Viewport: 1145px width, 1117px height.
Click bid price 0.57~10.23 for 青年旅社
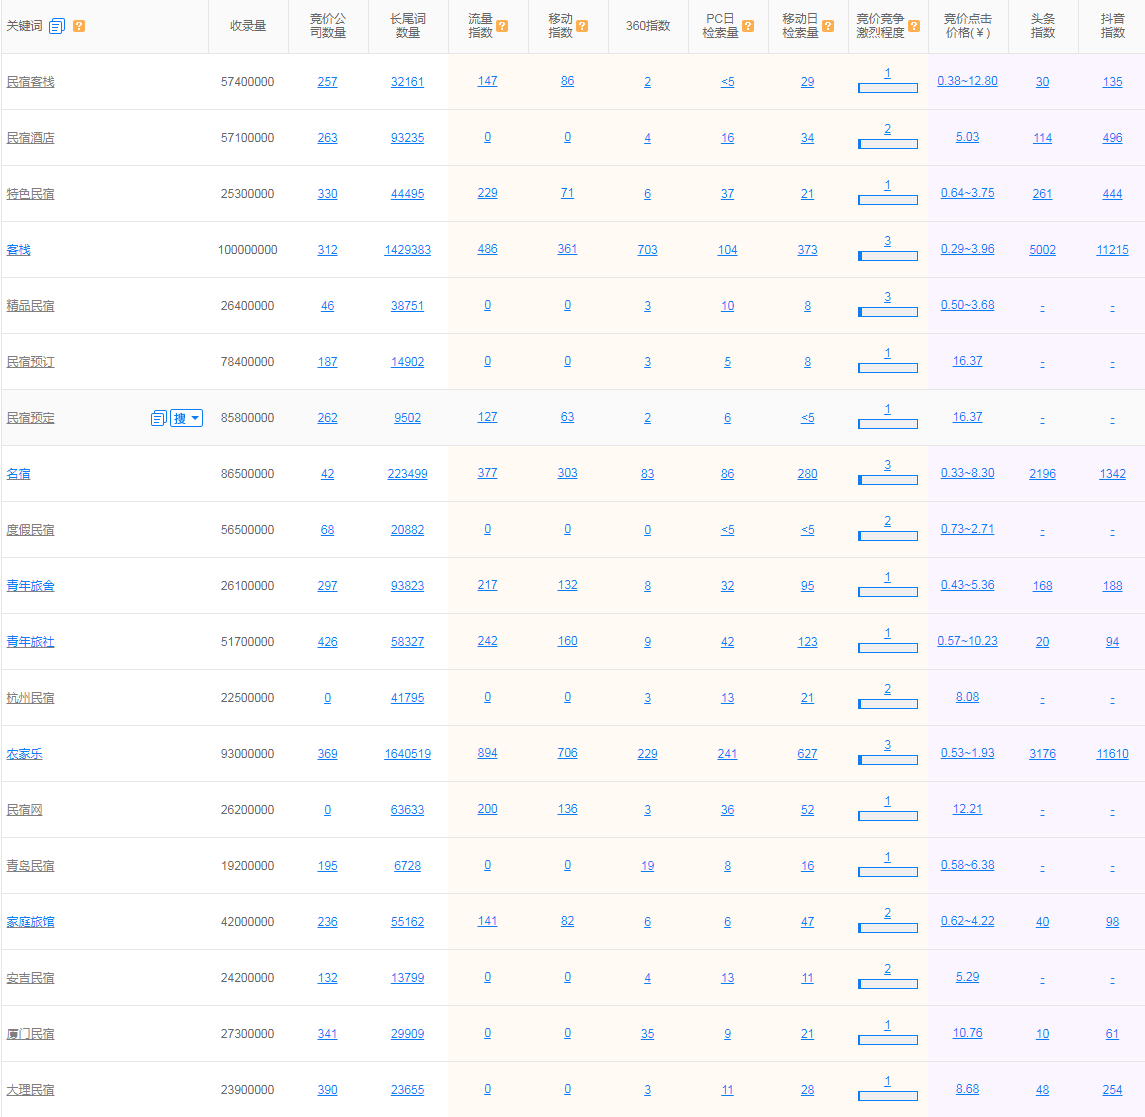click(x=968, y=641)
